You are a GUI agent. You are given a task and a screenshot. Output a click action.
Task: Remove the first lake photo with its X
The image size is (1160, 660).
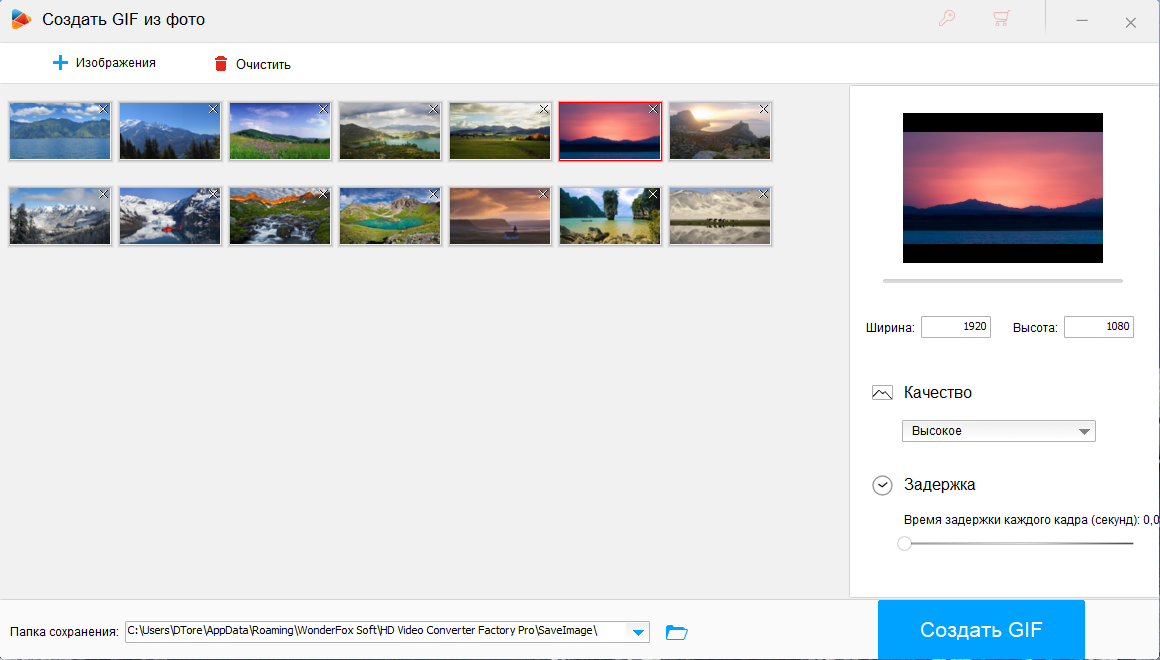103,109
